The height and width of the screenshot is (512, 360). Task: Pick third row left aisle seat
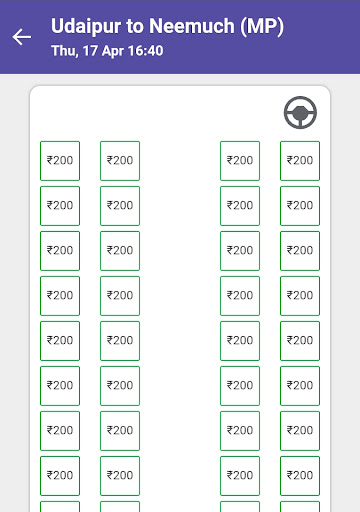(x=120, y=251)
